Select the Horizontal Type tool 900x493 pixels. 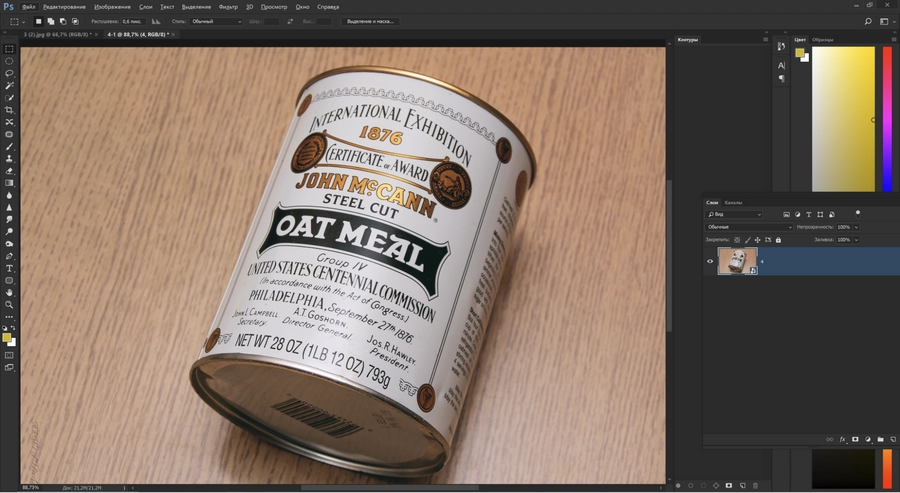9,269
